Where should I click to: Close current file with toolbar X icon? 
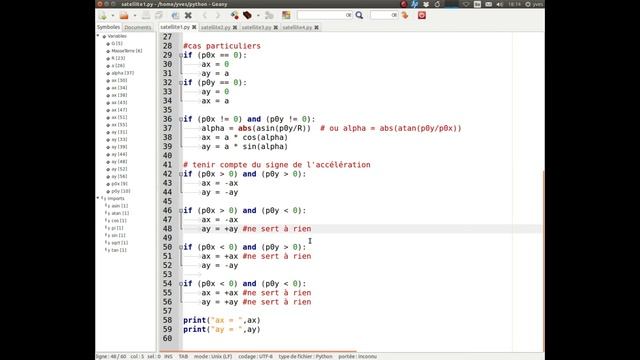[188, 16]
